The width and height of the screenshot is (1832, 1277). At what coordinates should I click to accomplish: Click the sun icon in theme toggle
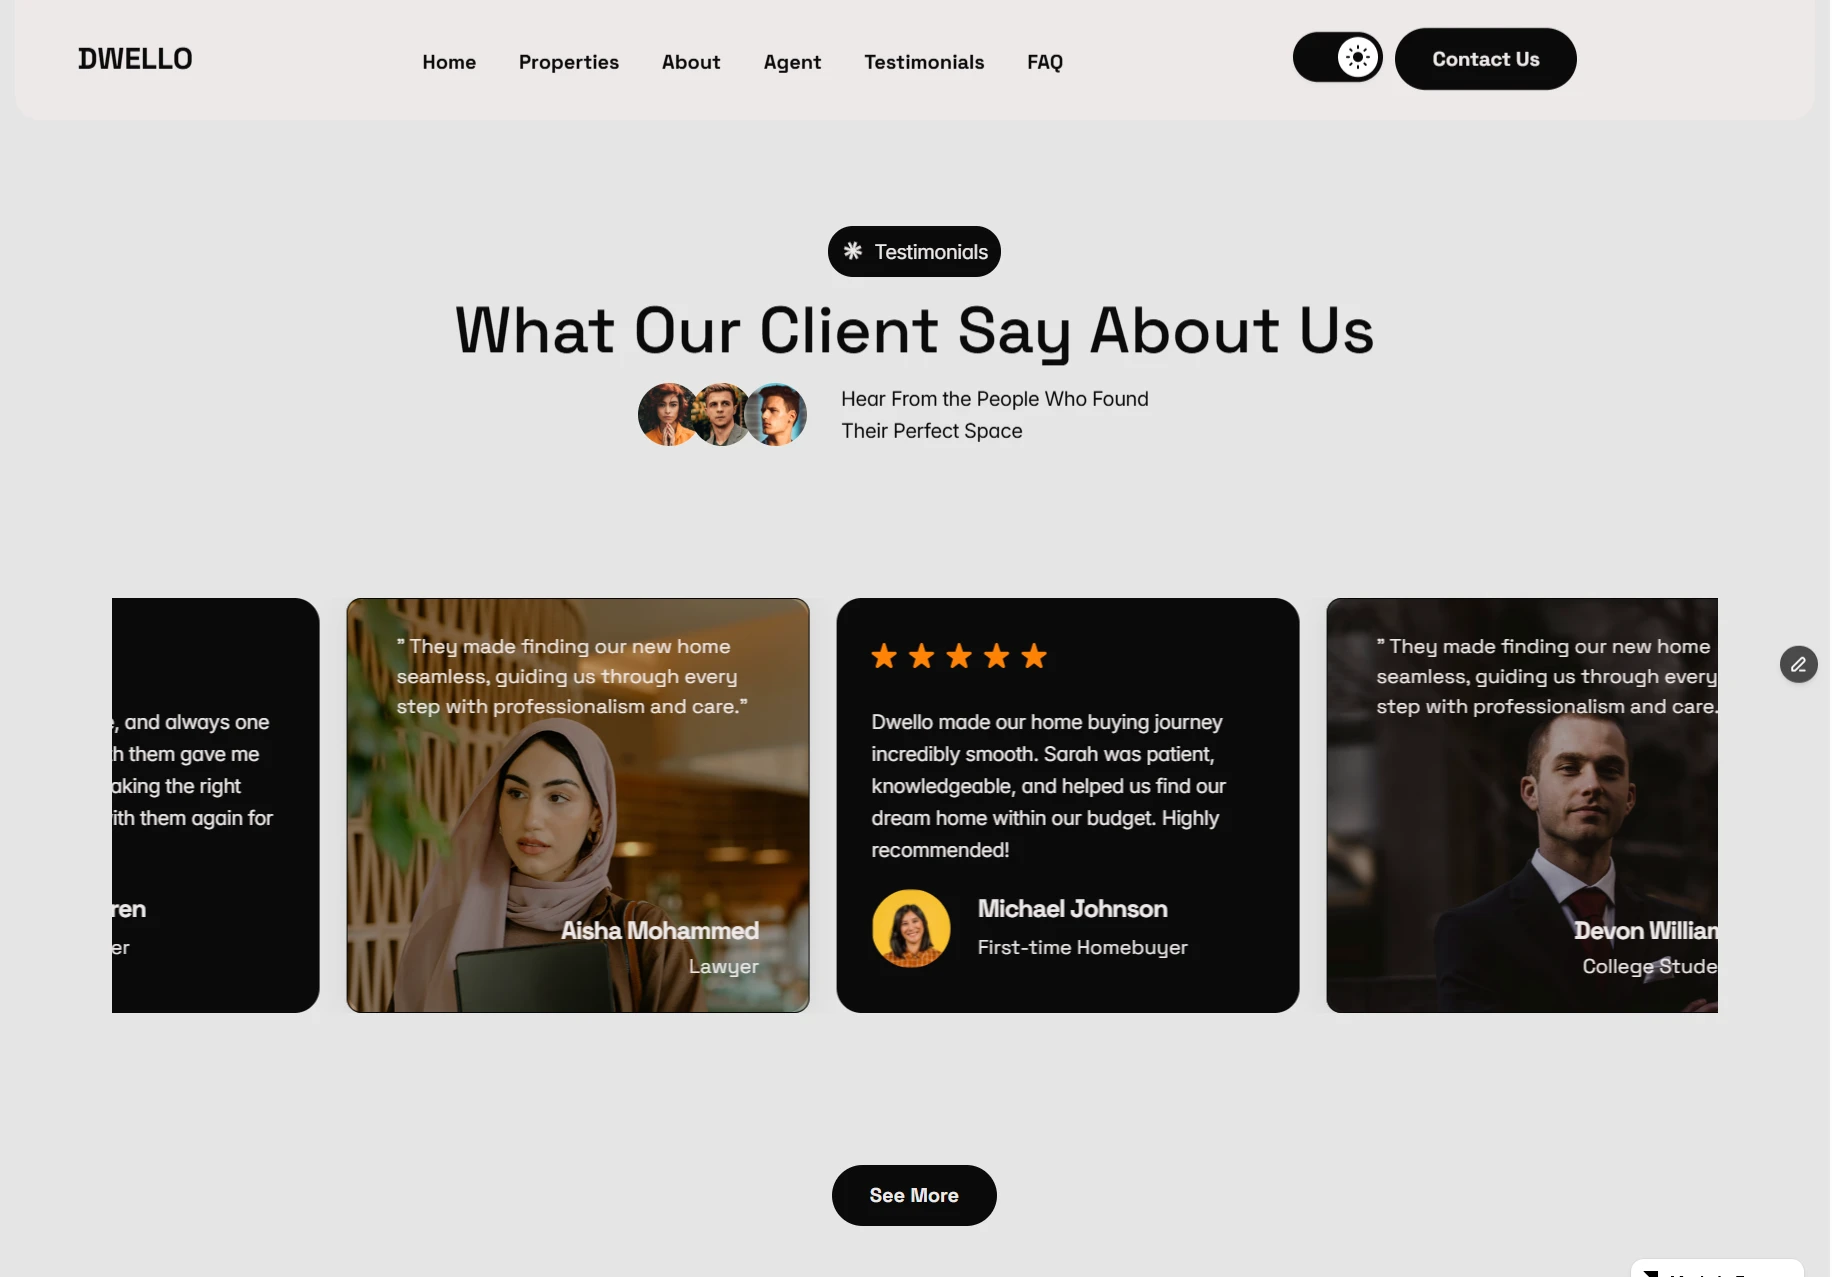click(1358, 57)
